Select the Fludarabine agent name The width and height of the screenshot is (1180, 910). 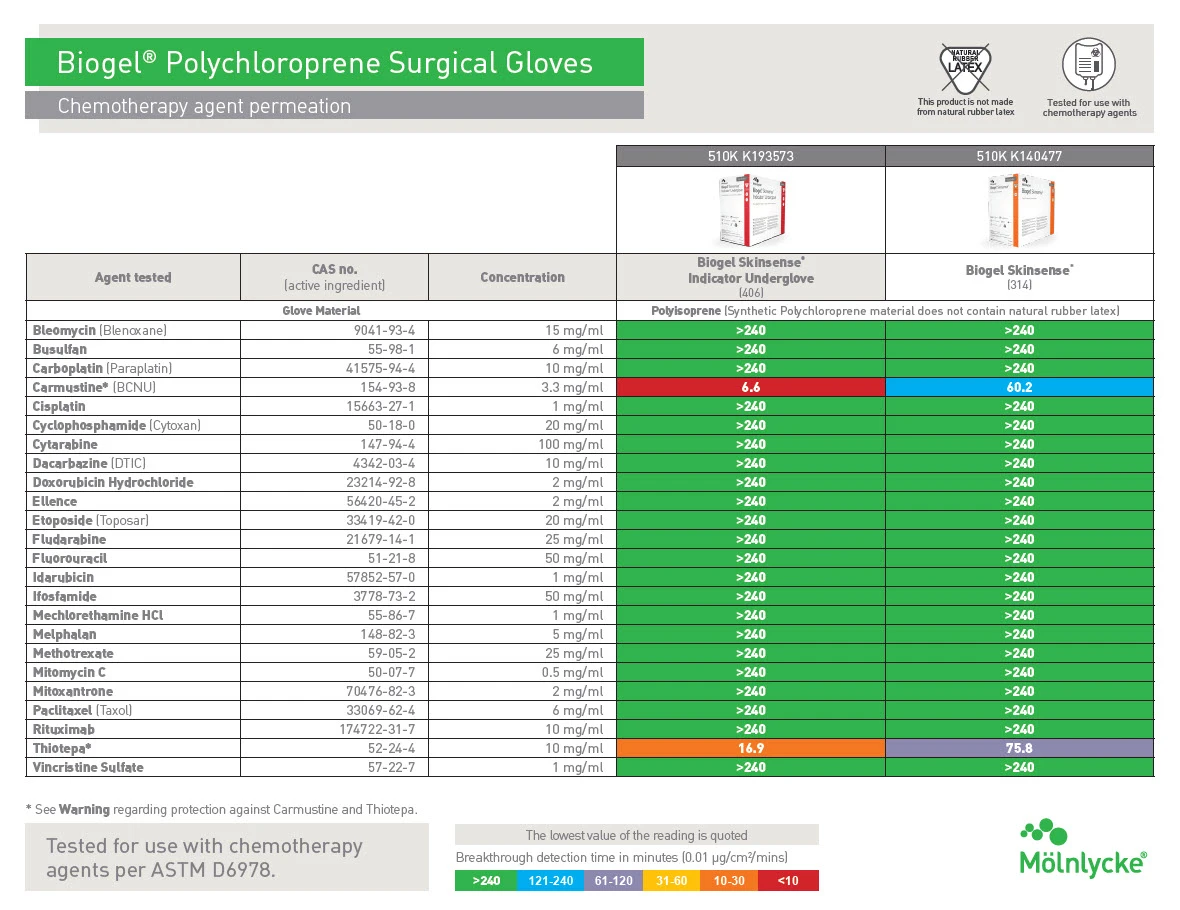point(69,539)
